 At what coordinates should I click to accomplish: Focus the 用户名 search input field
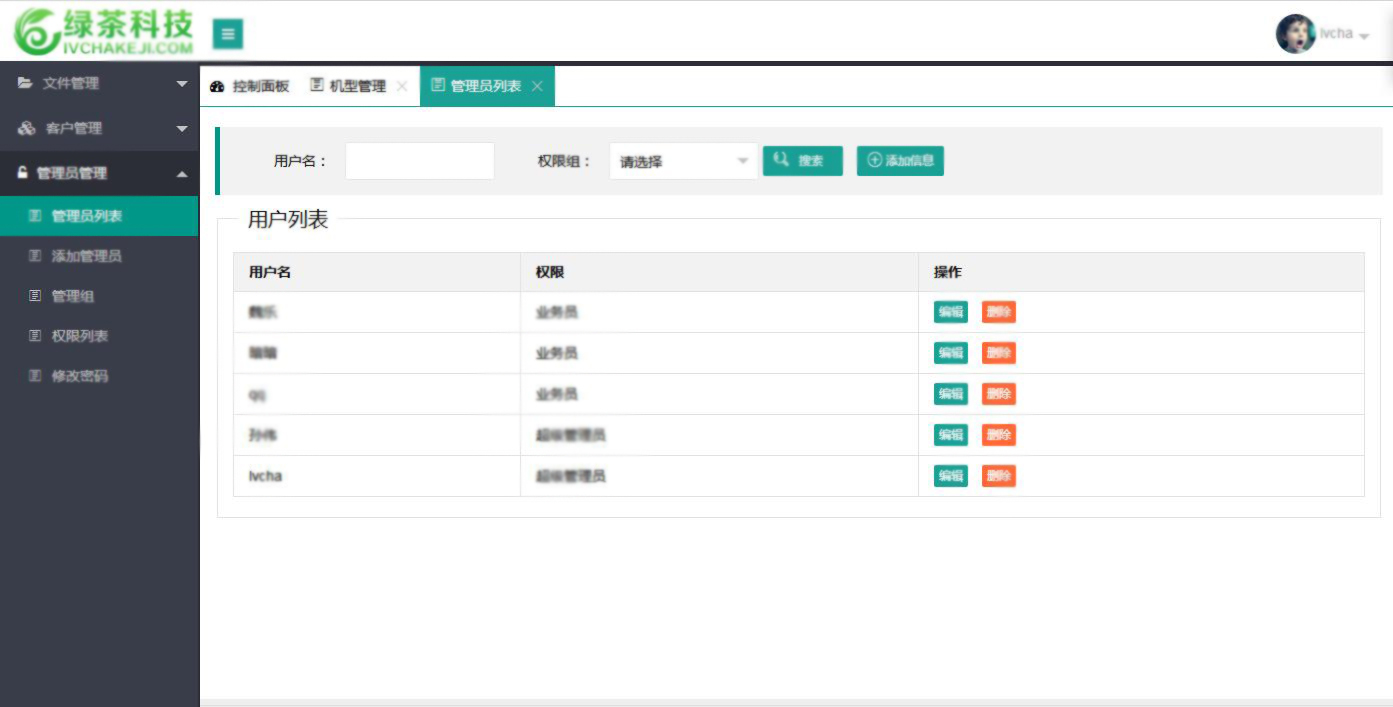pyautogui.click(x=420, y=161)
